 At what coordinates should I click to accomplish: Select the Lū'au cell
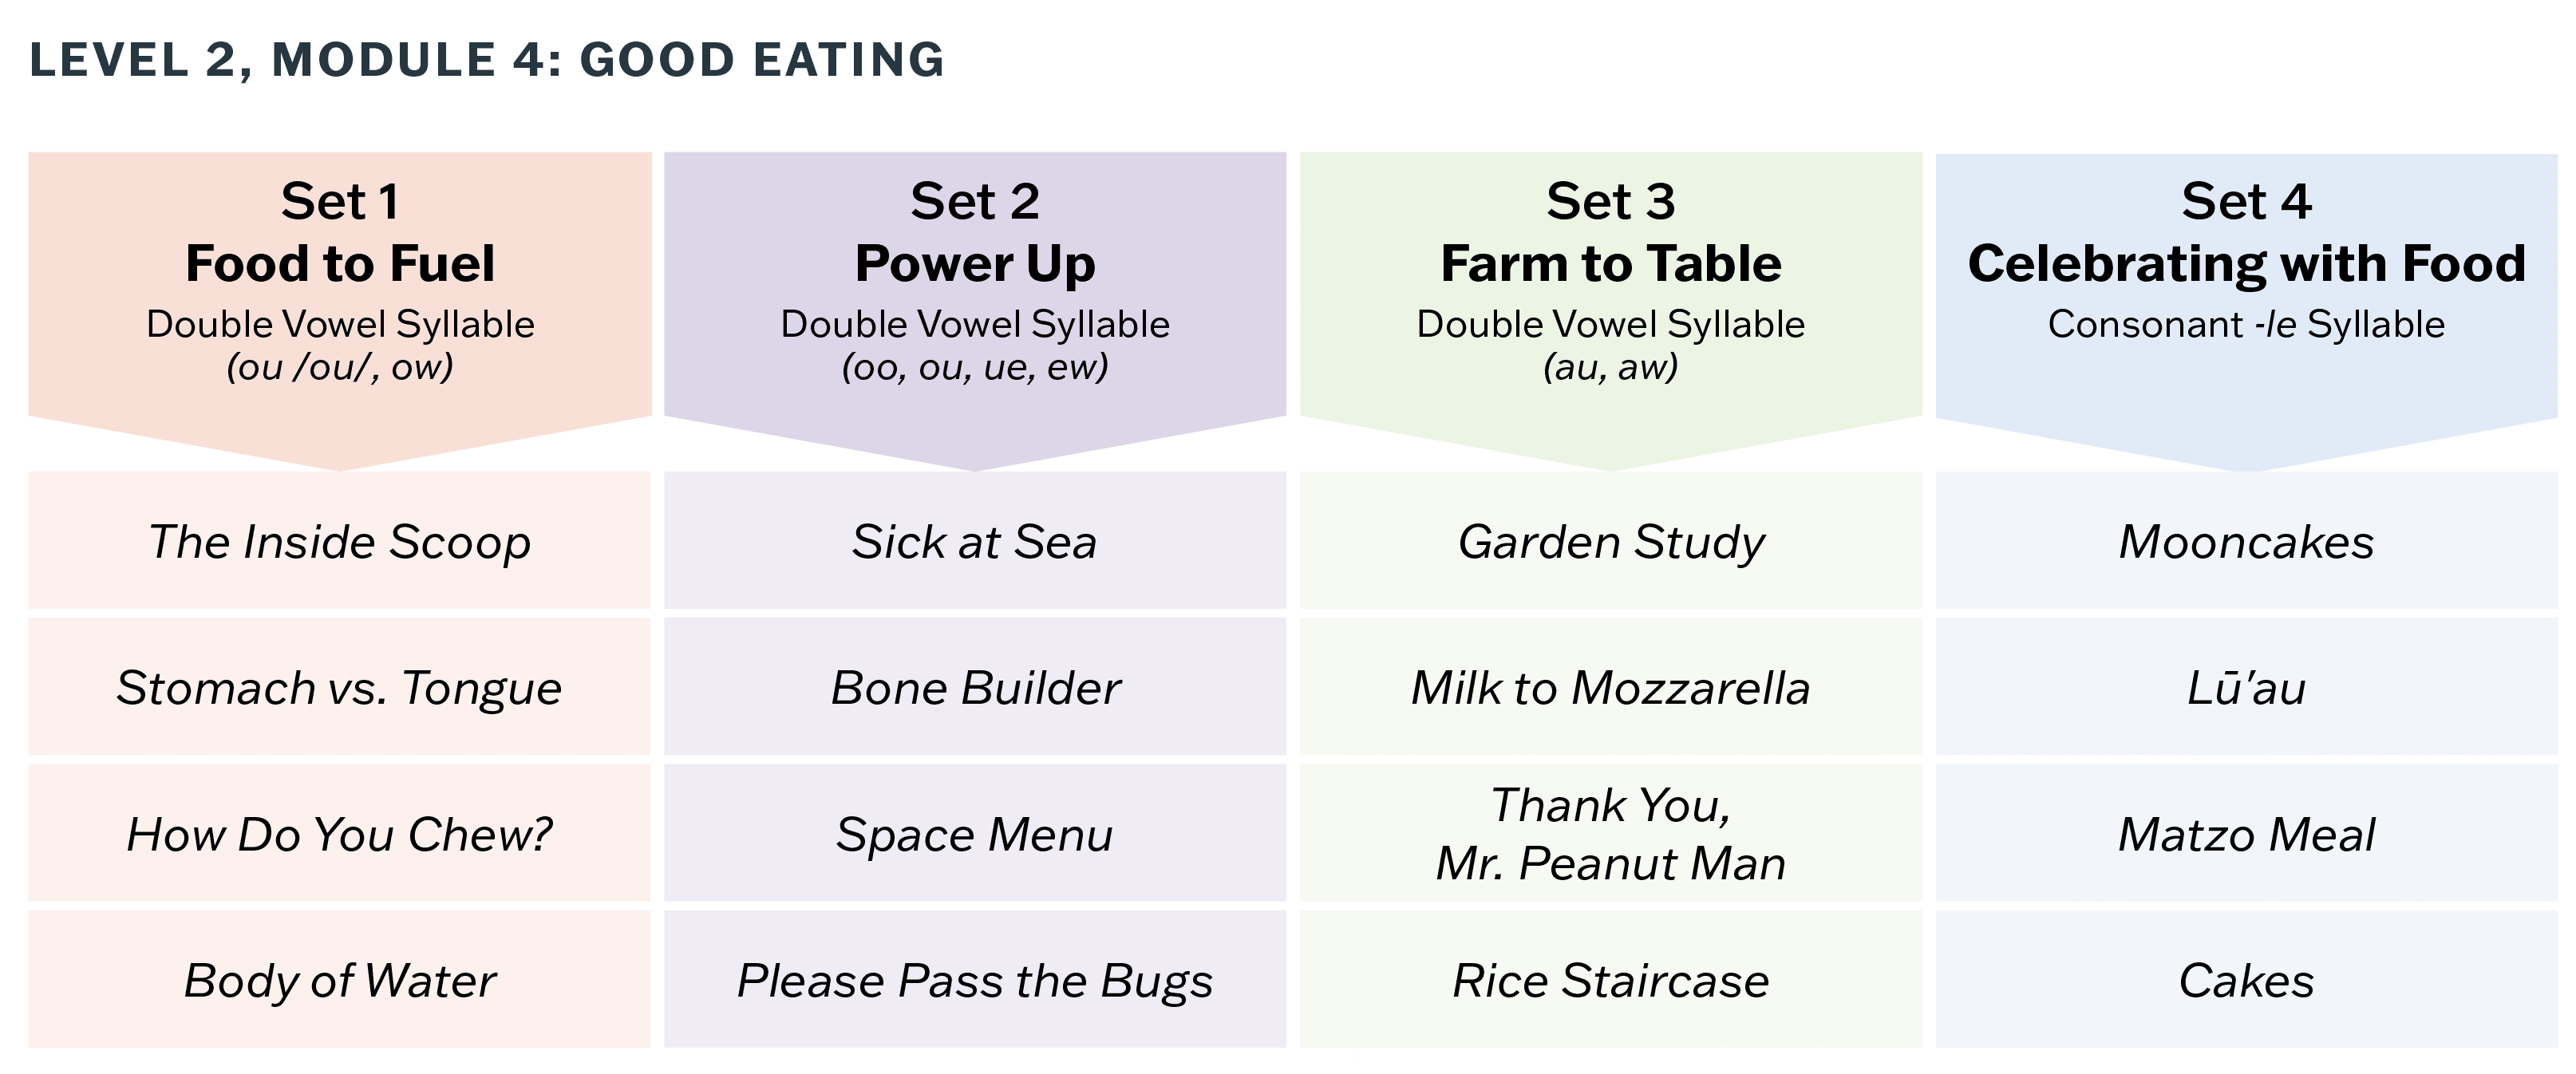pyautogui.click(x=2246, y=688)
